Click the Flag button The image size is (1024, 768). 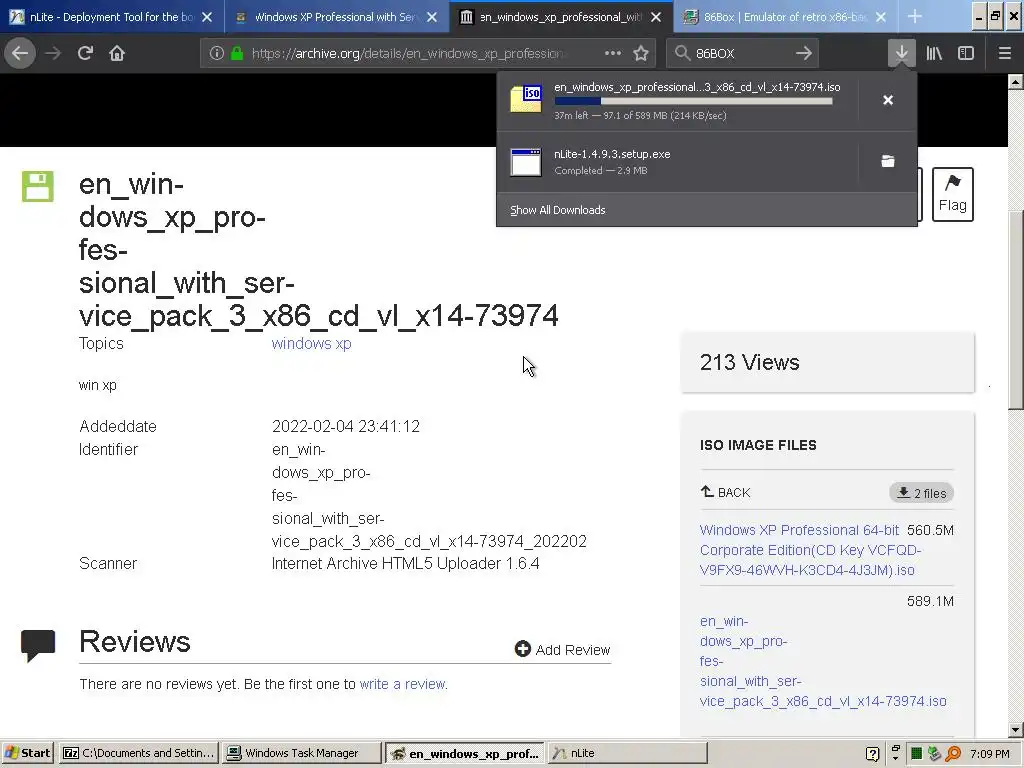click(x=952, y=195)
